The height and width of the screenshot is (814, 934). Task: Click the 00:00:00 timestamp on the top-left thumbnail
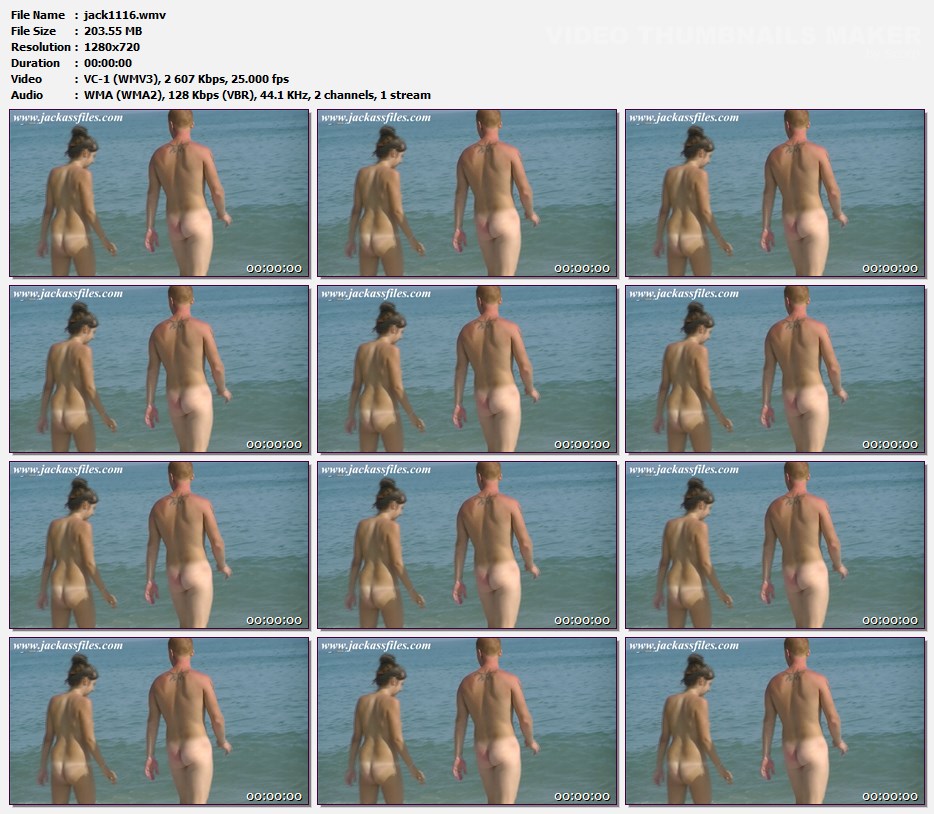[x=273, y=268]
